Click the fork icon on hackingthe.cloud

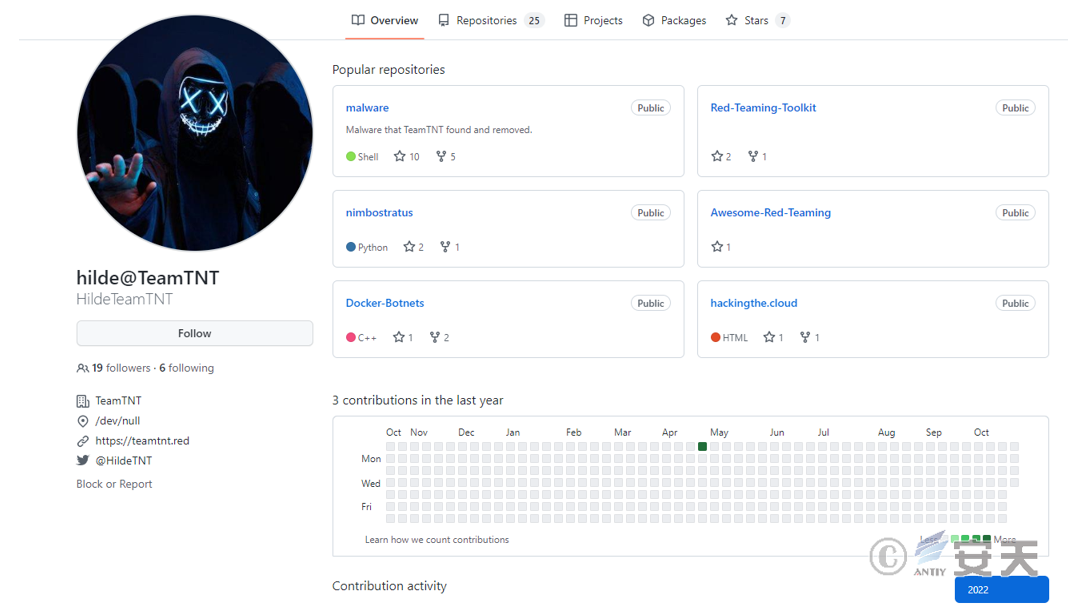click(805, 337)
